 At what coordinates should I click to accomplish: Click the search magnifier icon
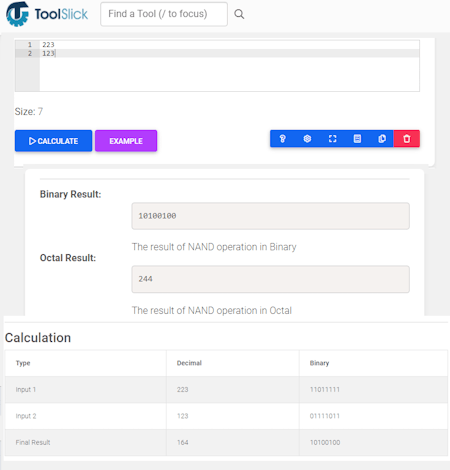pos(239,14)
